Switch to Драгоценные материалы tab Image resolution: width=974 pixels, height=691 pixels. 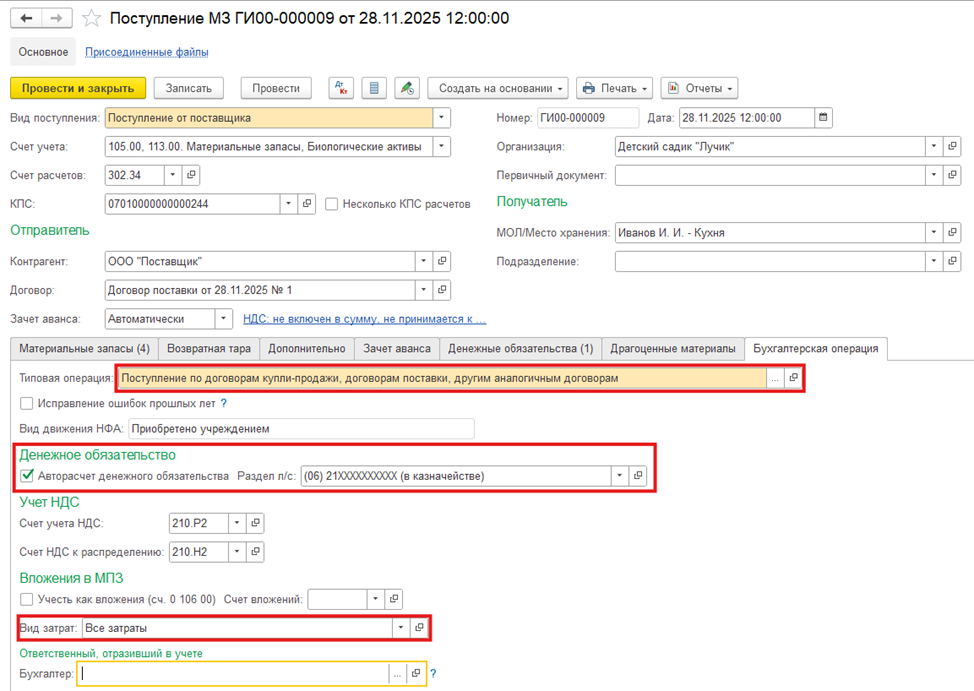pyautogui.click(x=673, y=349)
